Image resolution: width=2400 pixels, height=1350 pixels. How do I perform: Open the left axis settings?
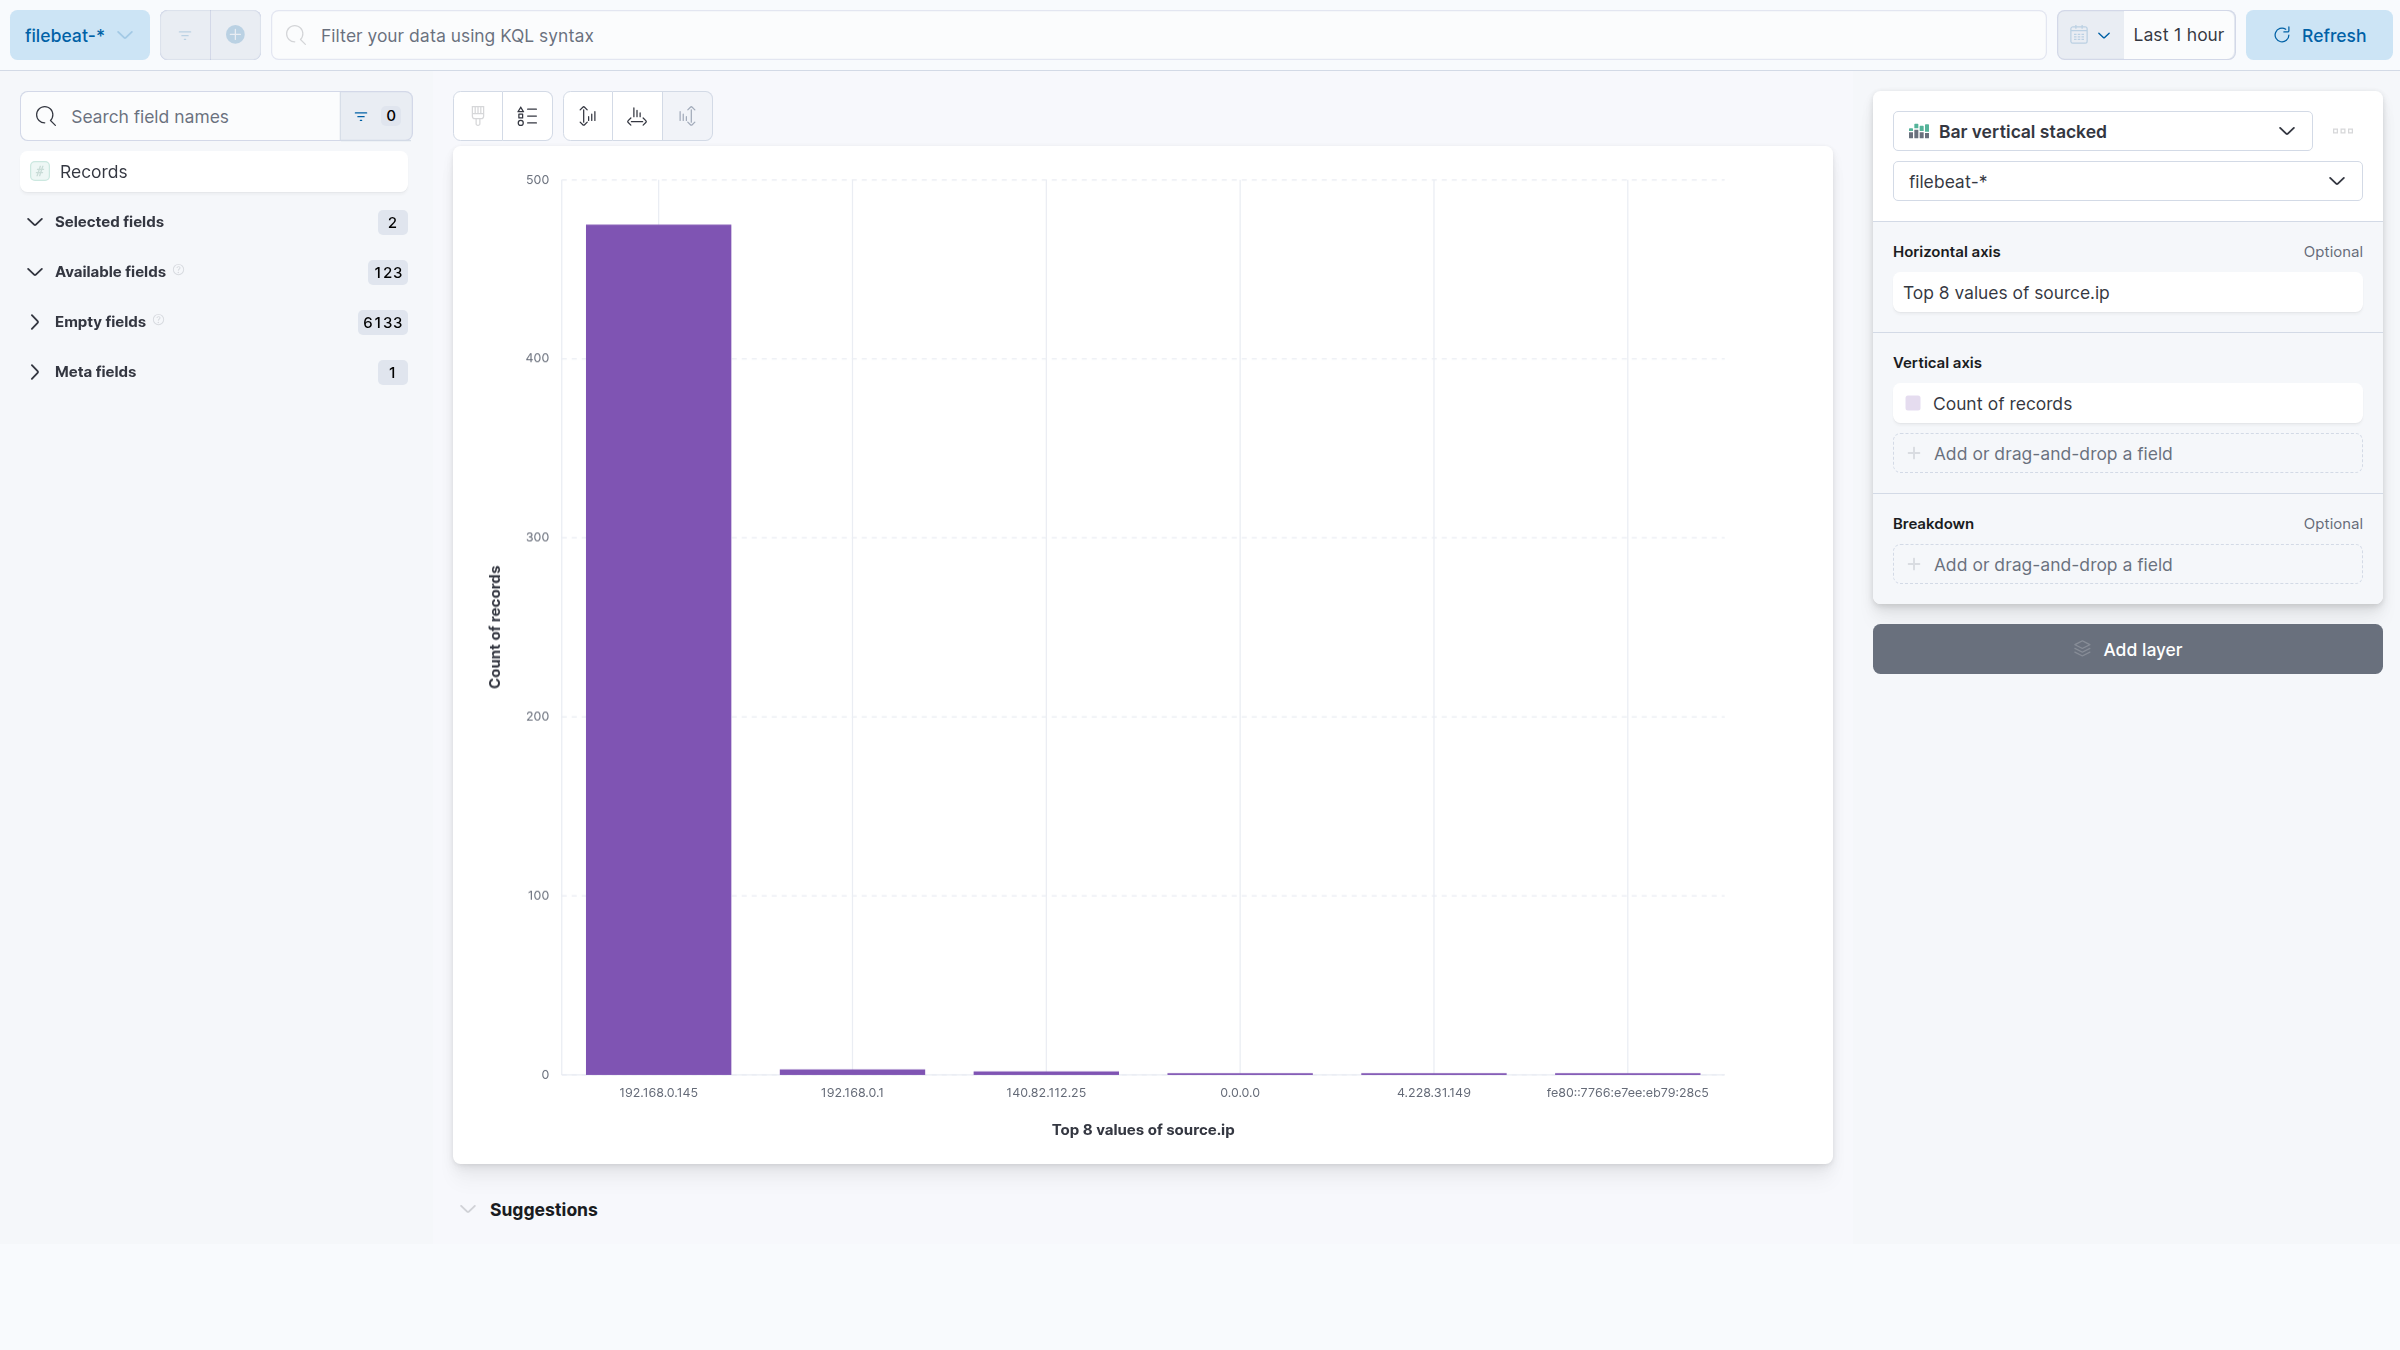(x=588, y=116)
